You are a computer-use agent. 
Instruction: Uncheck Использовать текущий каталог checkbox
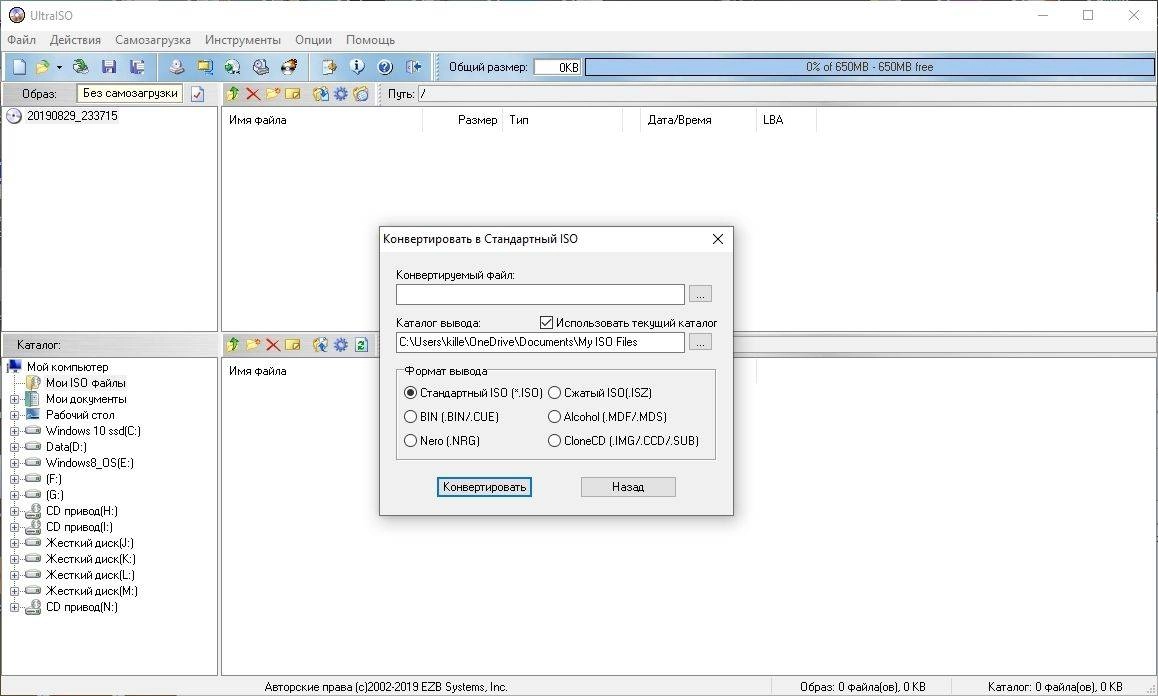pos(547,322)
